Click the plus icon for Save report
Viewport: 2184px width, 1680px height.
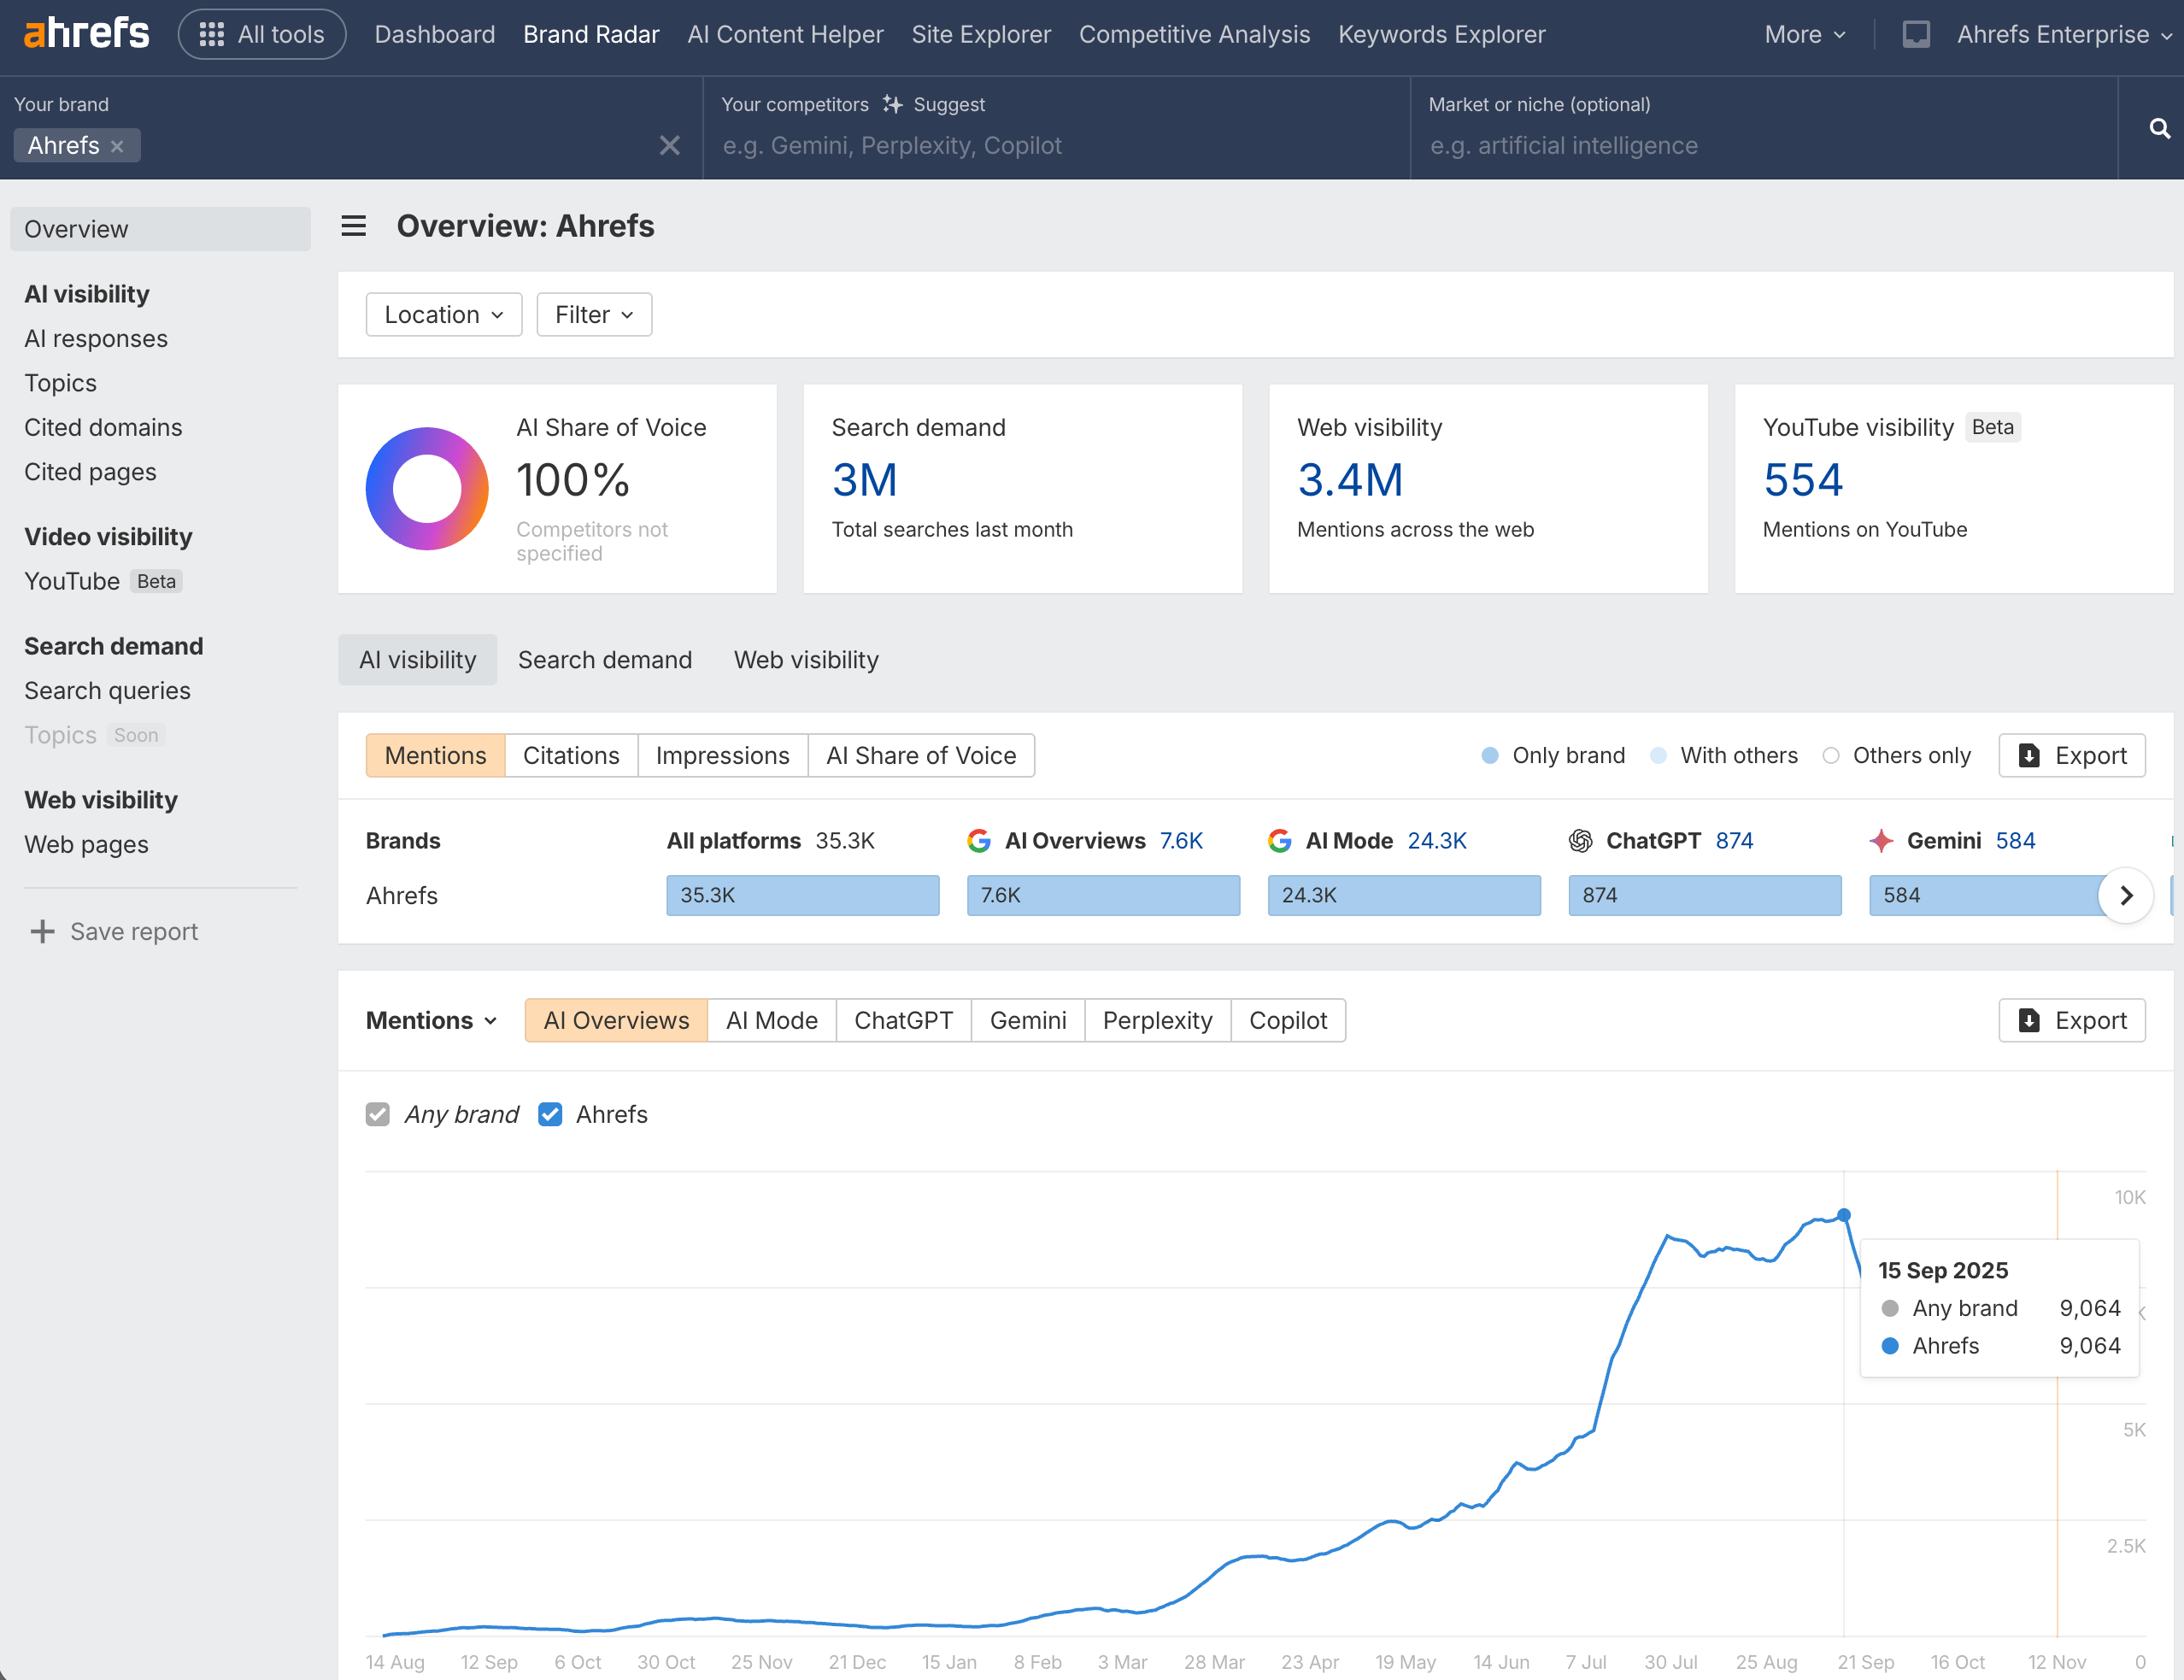[x=42, y=931]
